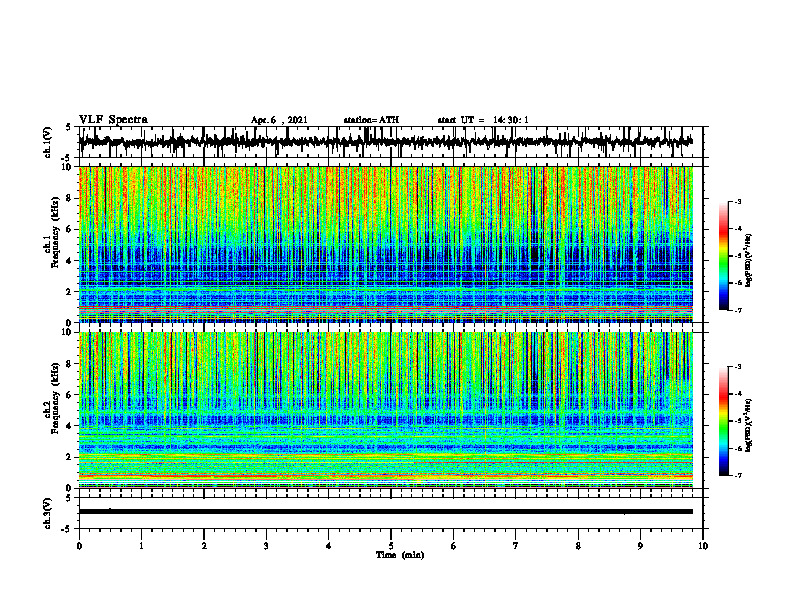Select the date text "Apr. 6, 2021"
This screenshot has width=792, height=612.
click(x=279, y=120)
